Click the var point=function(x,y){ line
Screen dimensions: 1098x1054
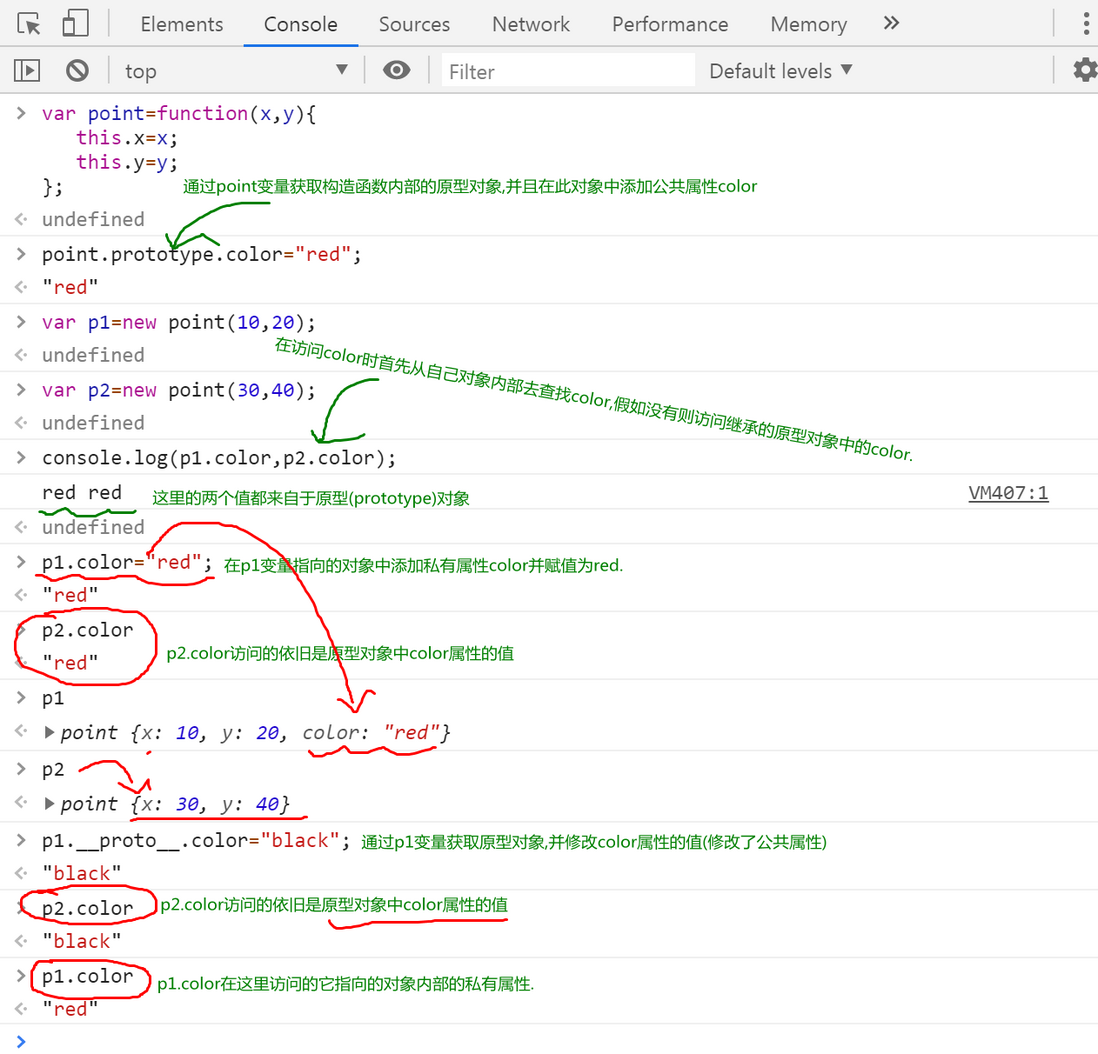click(179, 113)
